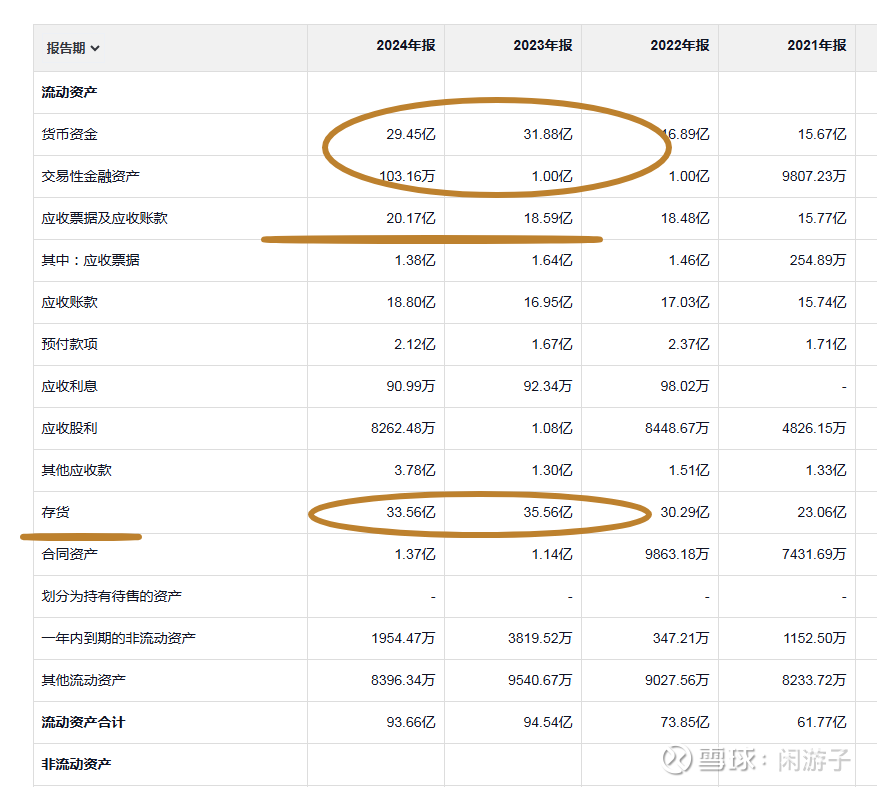Click the 73.85亿 value

point(685,722)
